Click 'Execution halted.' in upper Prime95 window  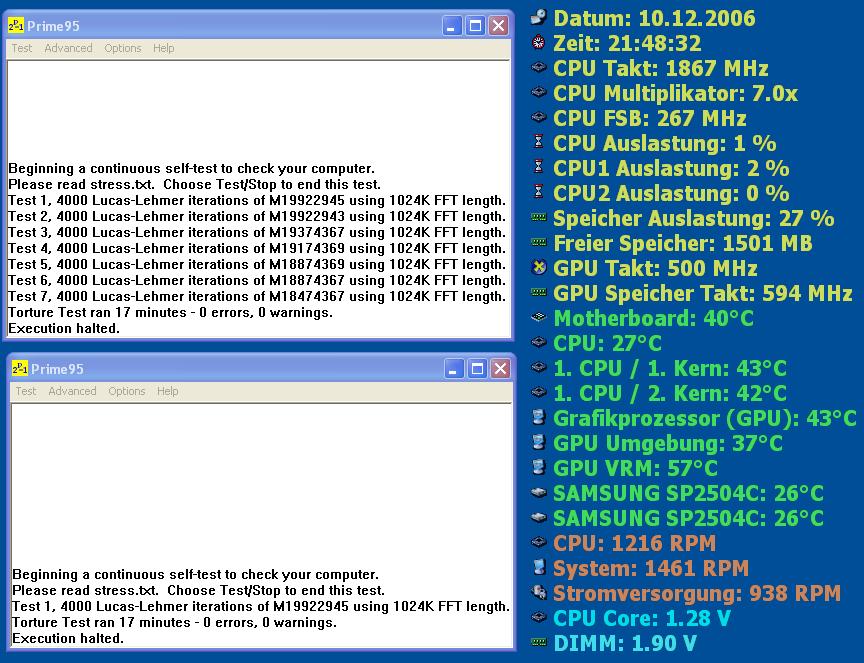pyautogui.click(x=64, y=328)
